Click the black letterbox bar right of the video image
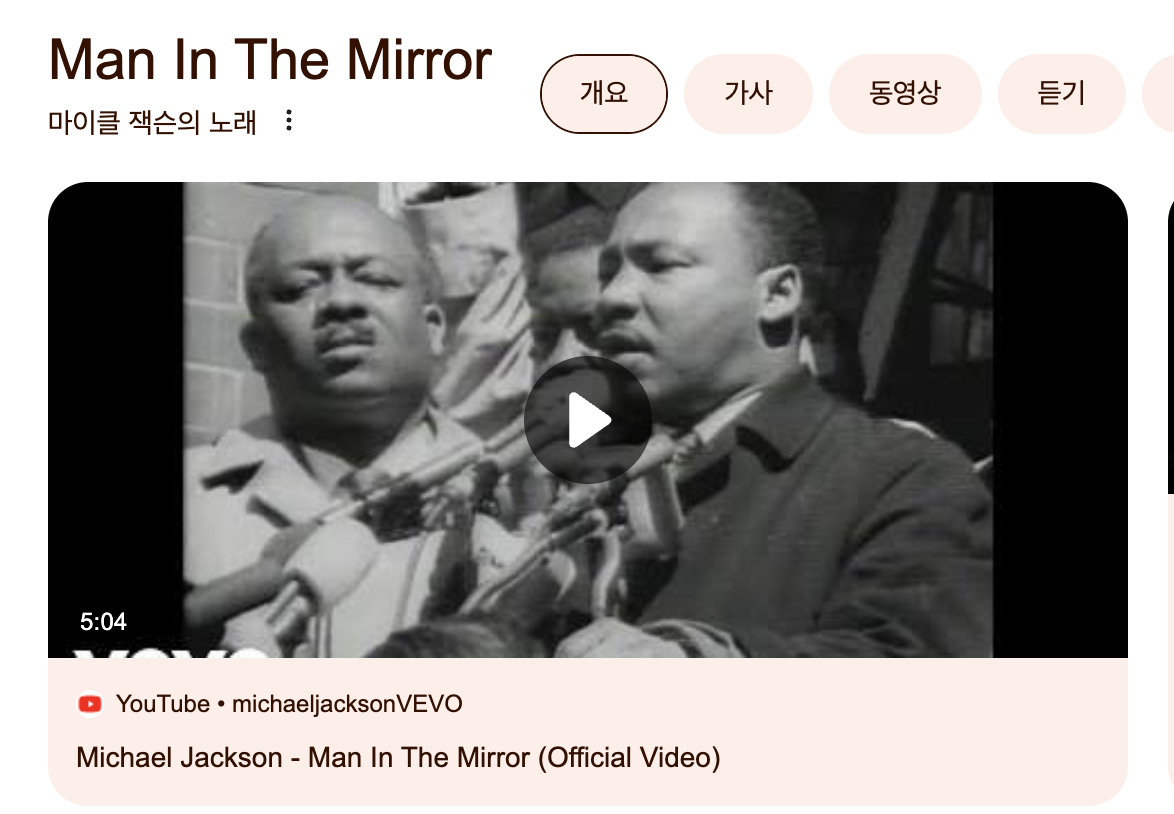The image size is (1174, 814). click(x=1060, y=419)
